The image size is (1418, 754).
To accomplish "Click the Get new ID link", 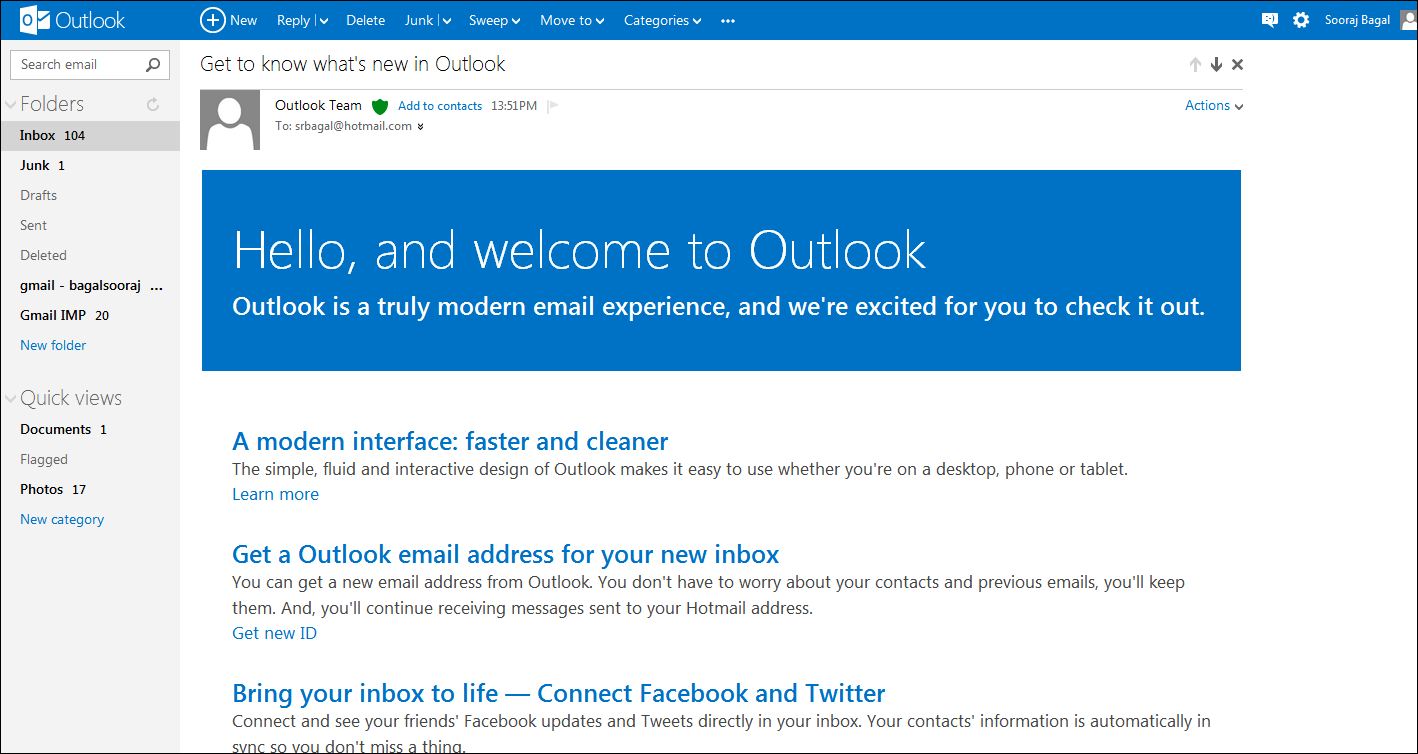I will [x=274, y=633].
